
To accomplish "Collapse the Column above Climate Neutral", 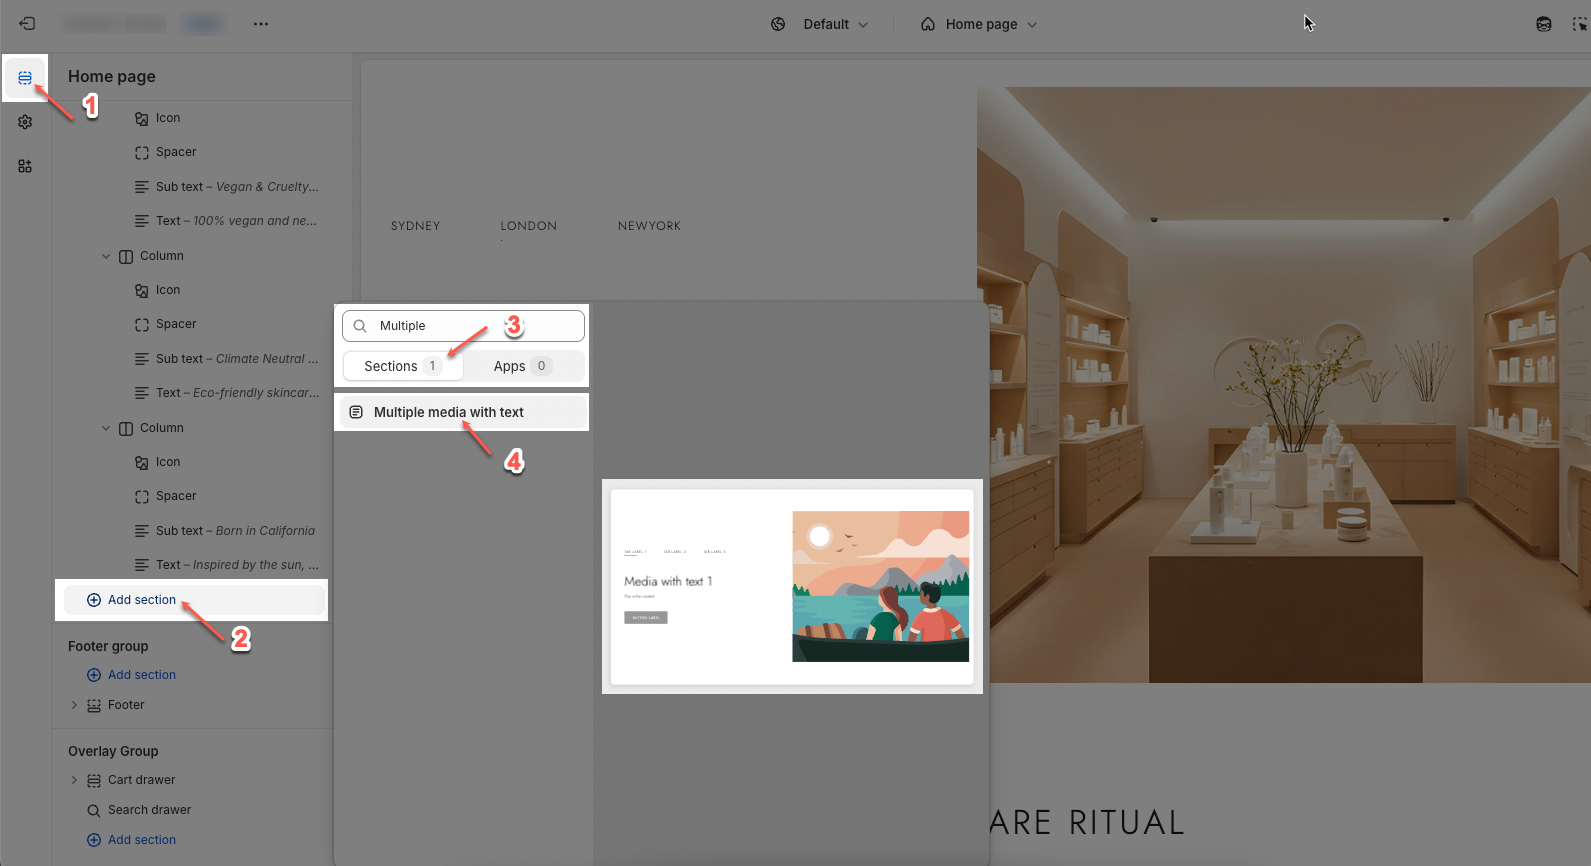I will [106, 256].
